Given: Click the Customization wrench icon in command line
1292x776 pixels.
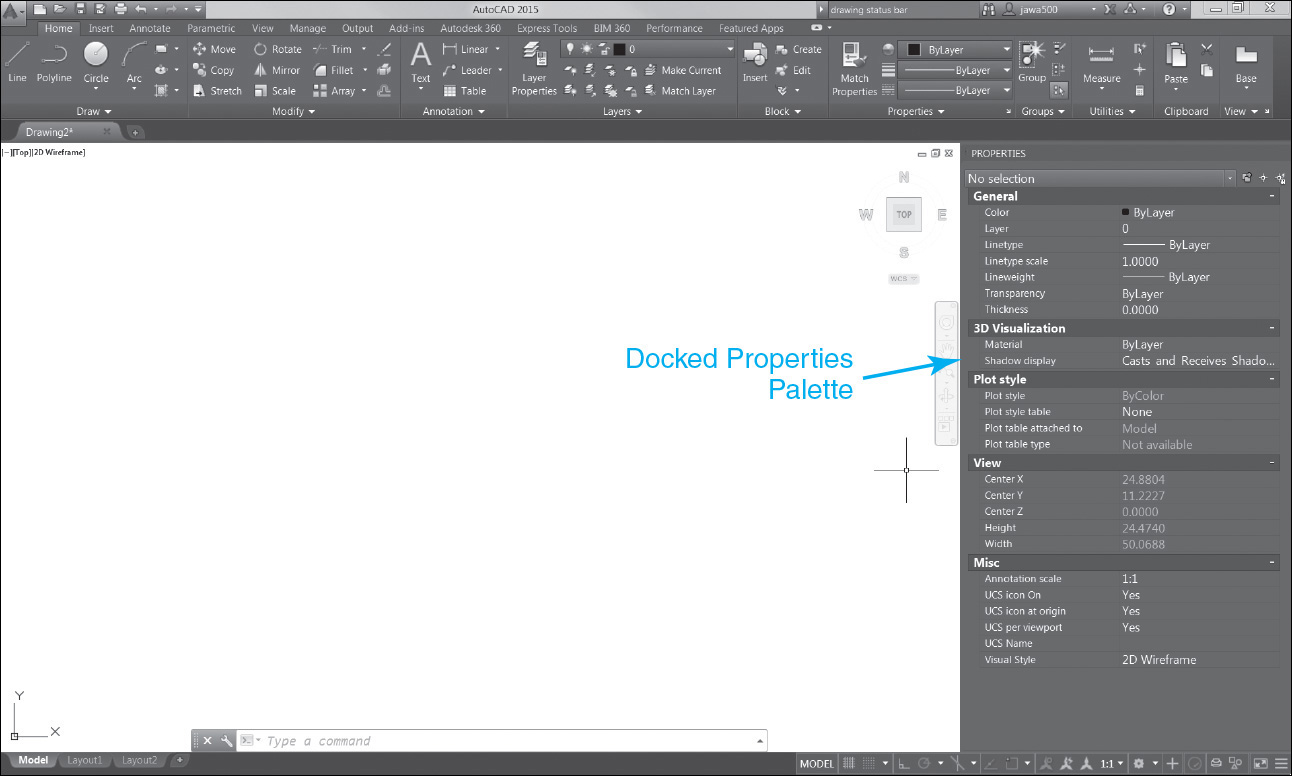Looking at the screenshot, I should tap(227, 741).
